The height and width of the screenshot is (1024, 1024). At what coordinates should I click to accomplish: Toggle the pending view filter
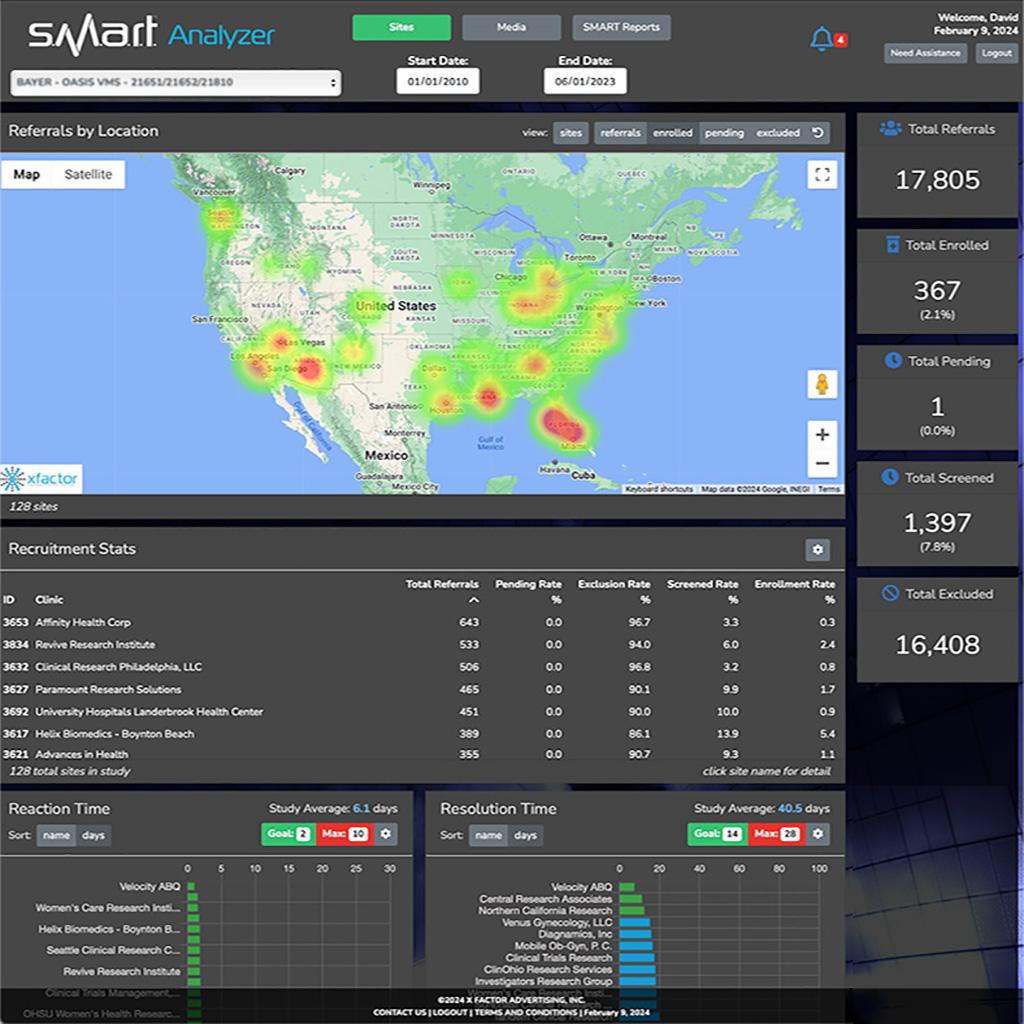coord(723,133)
